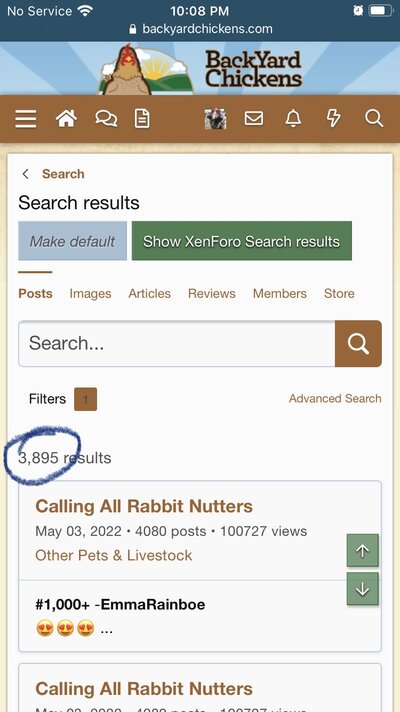Open the hamburger navigation menu
This screenshot has height=712, width=400.
tap(25, 119)
